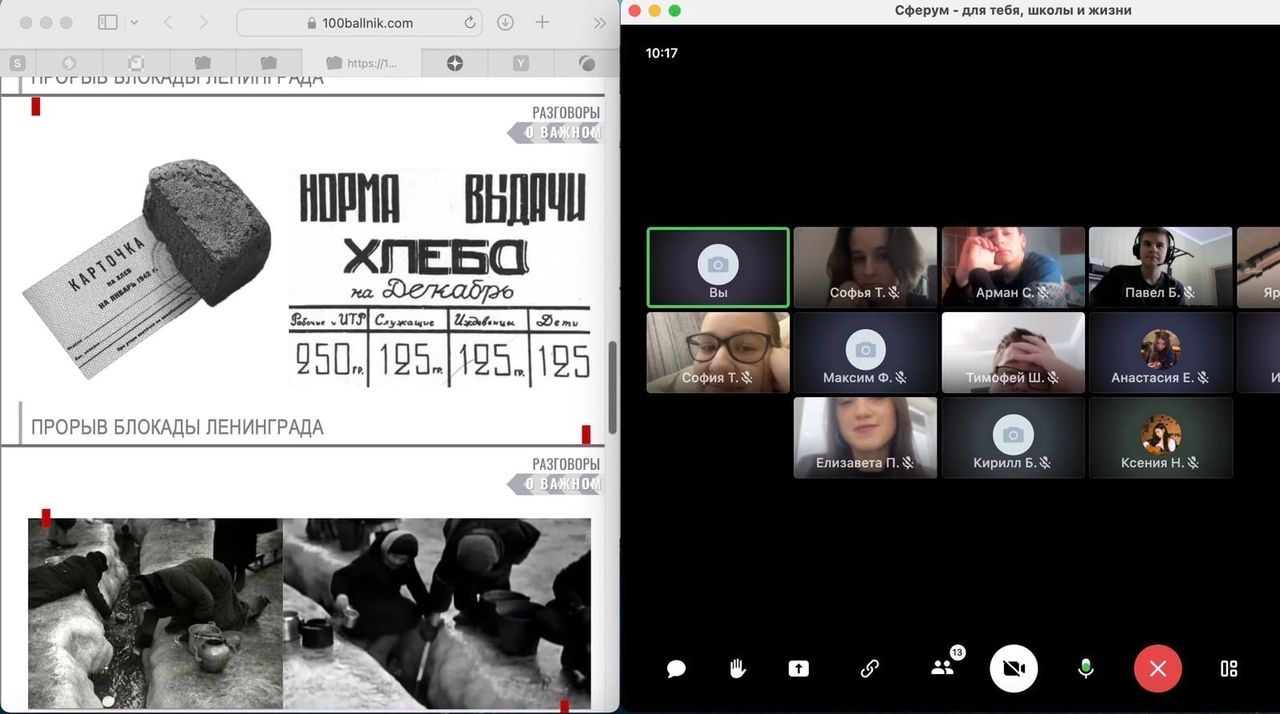The image size is (1280, 714).
Task: Click the НОРМА ВЫДАЧИ ХЛЕБА table image
Action: [439, 278]
